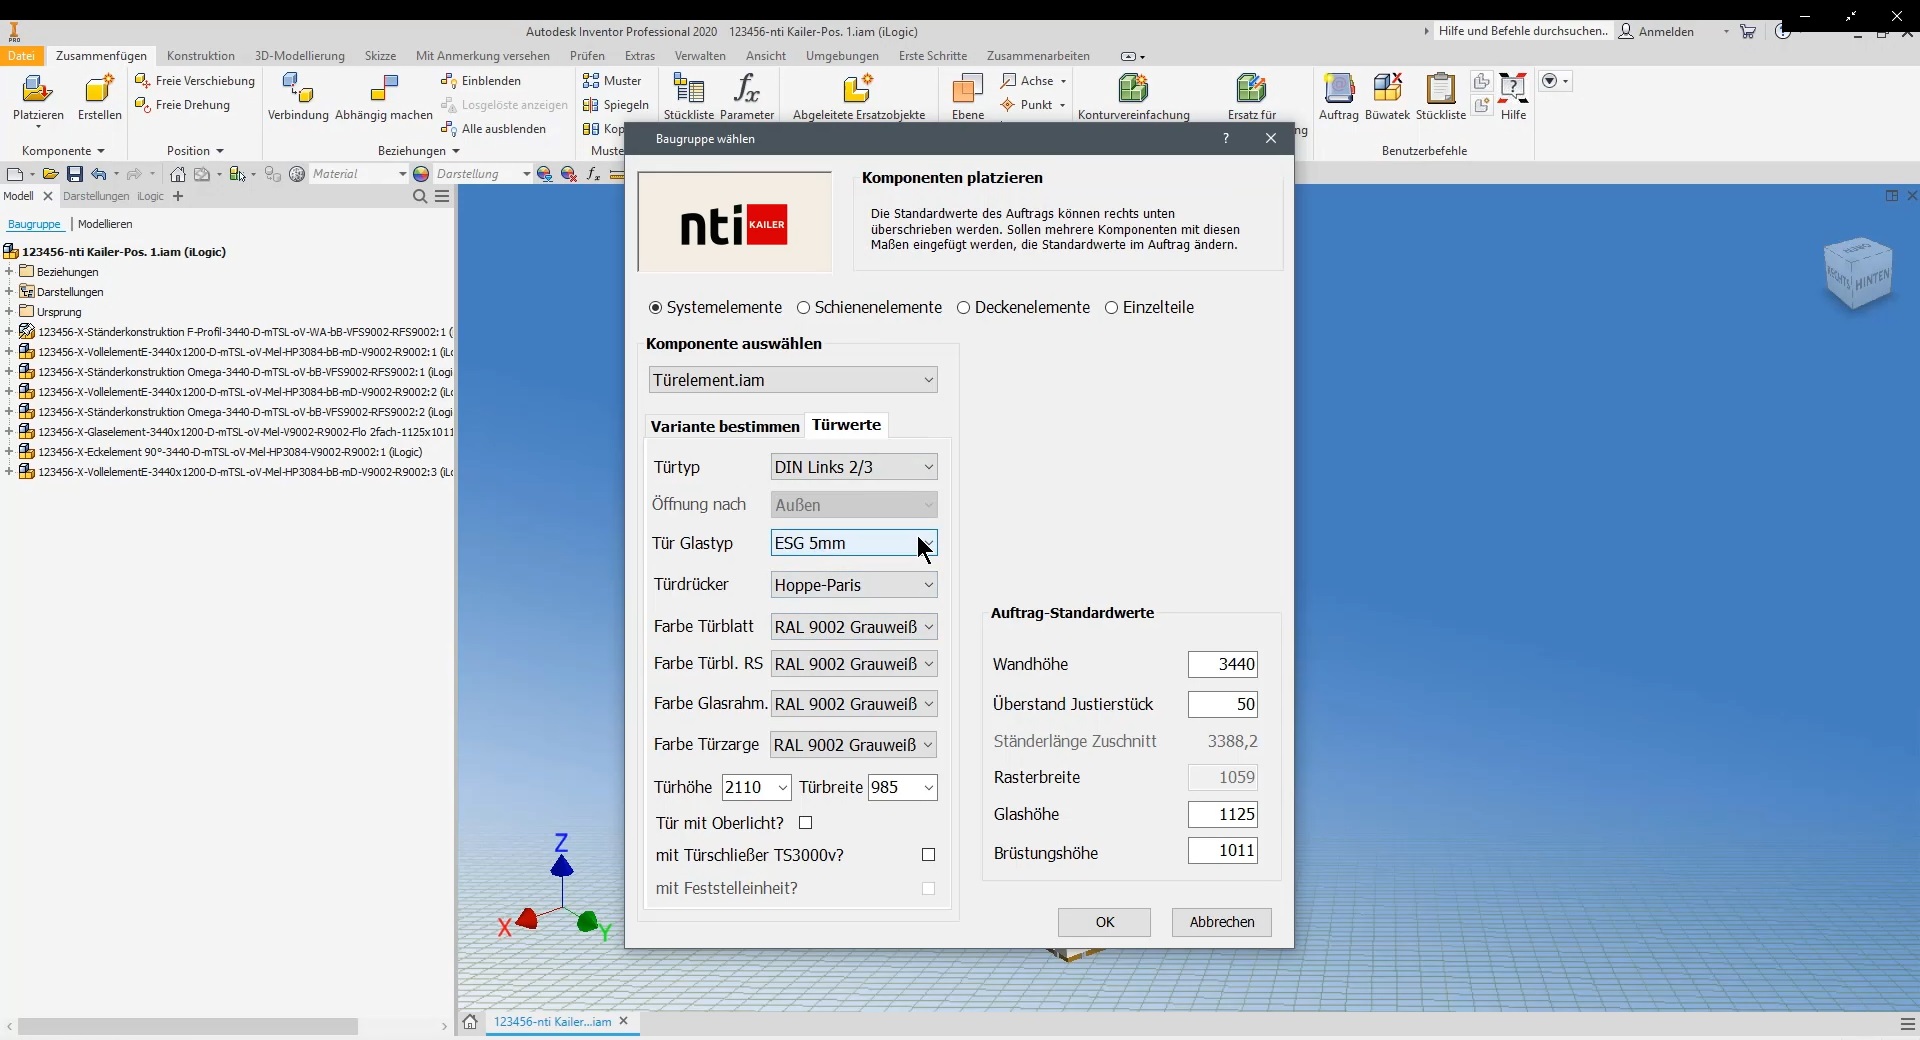Open Farbe Türblatt color dropdown
The width and height of the screenshot is (1920, 1040).
coord(854,627)
